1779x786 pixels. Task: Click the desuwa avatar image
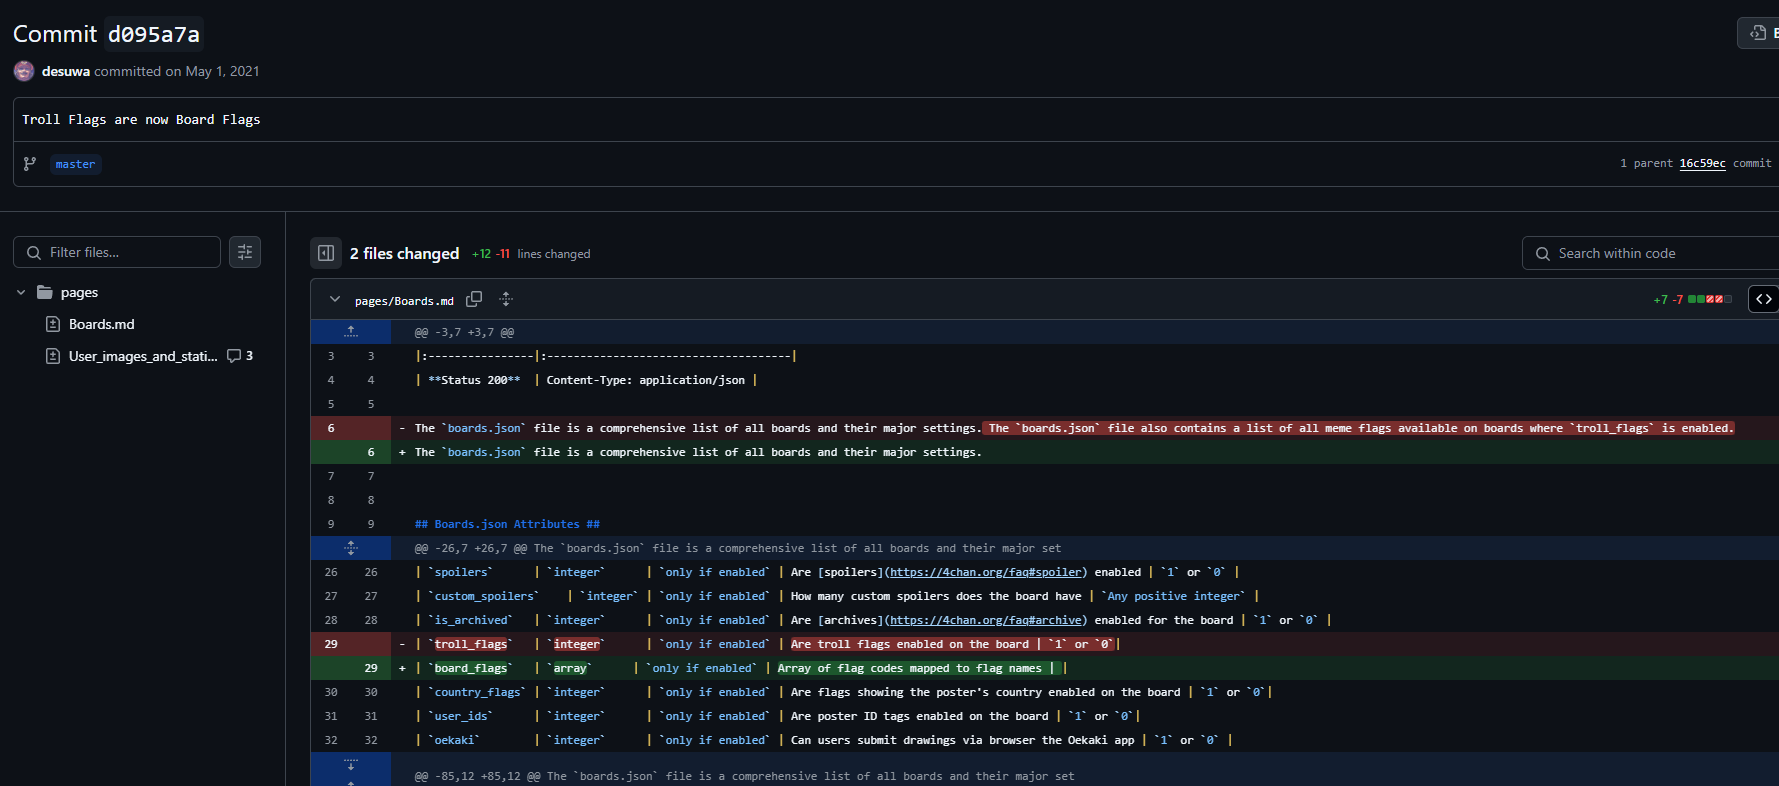(24, 71)
